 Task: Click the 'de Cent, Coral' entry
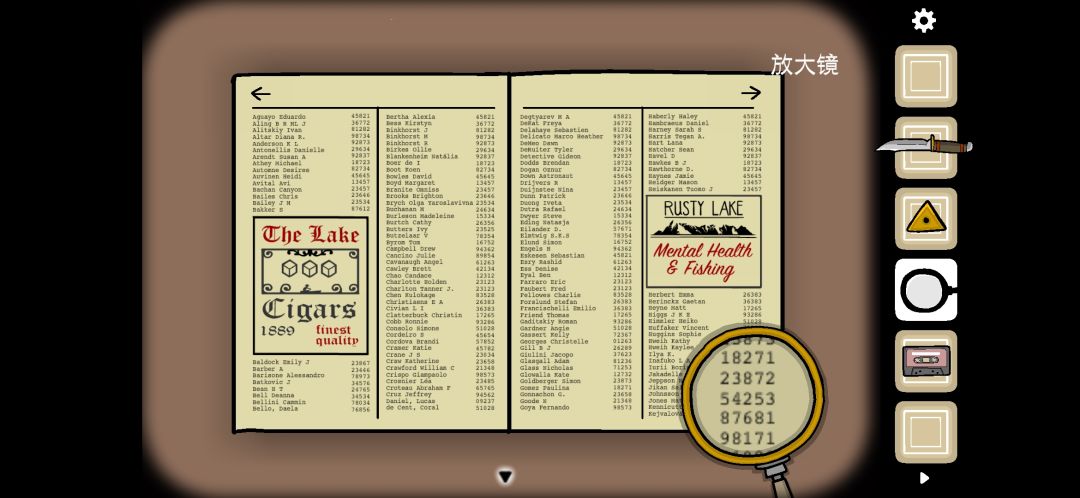(413, 408)
